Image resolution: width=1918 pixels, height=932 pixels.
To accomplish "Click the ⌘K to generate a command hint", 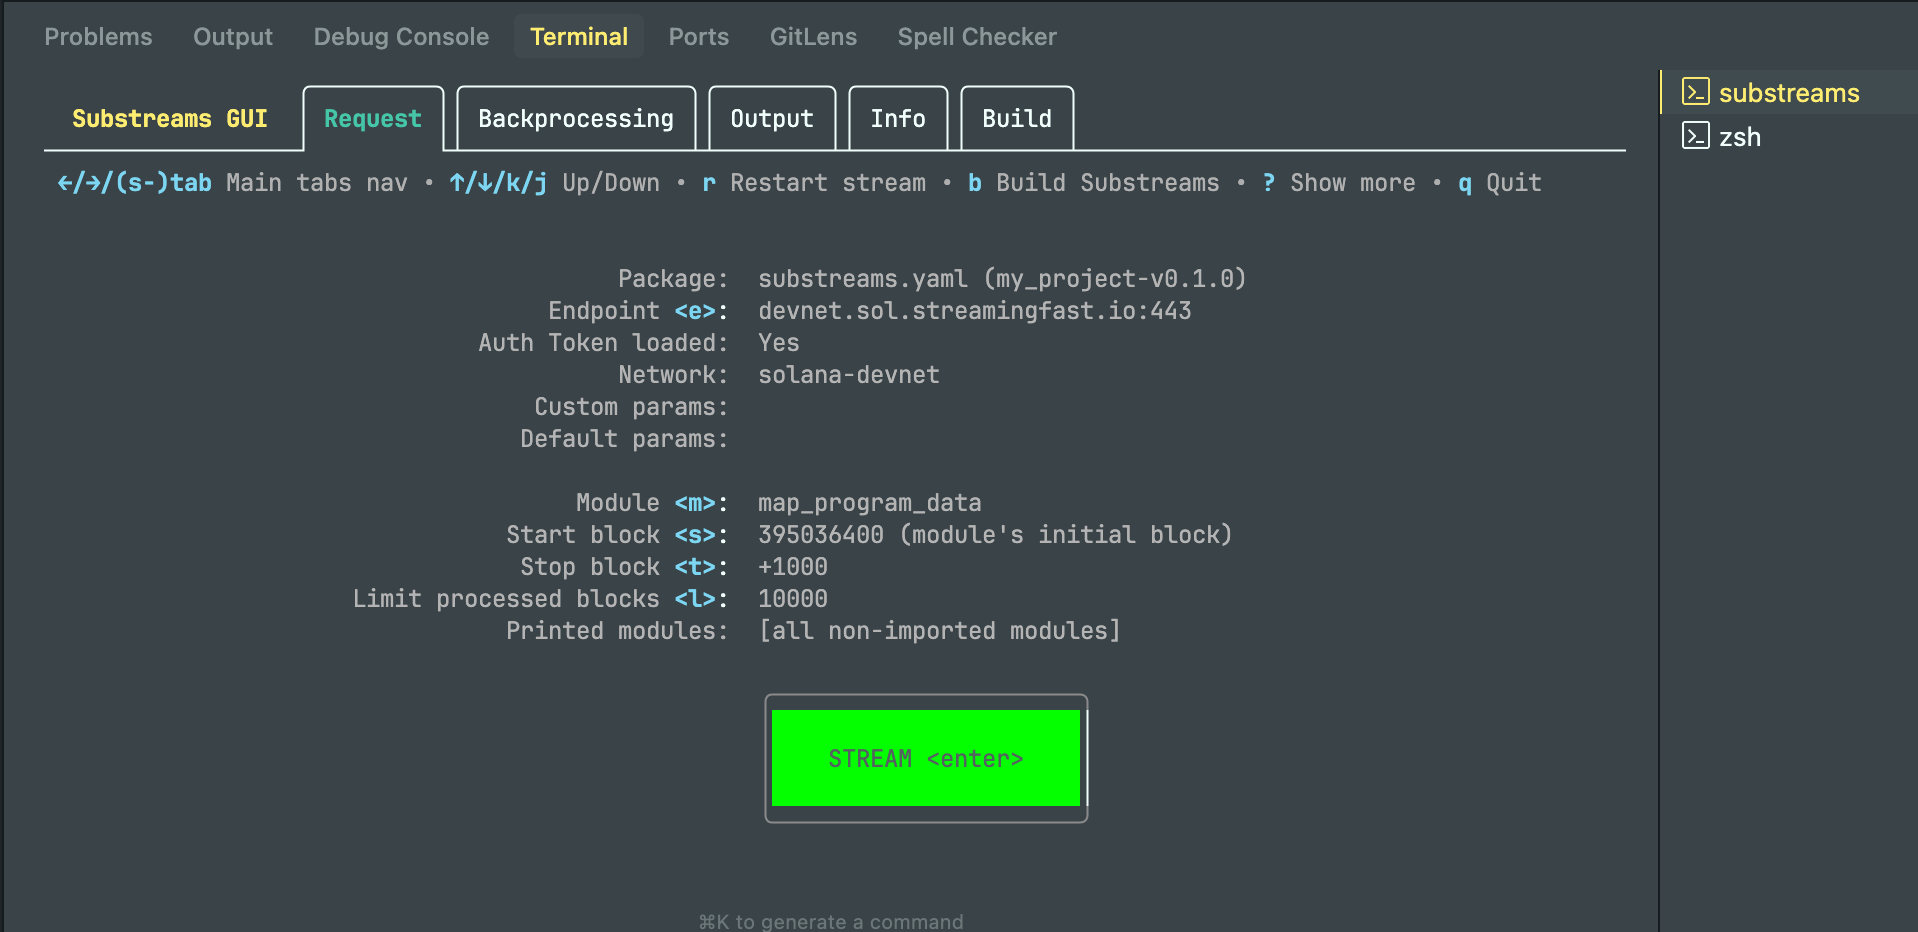I will pyautogui.click(x=831, y=922).
